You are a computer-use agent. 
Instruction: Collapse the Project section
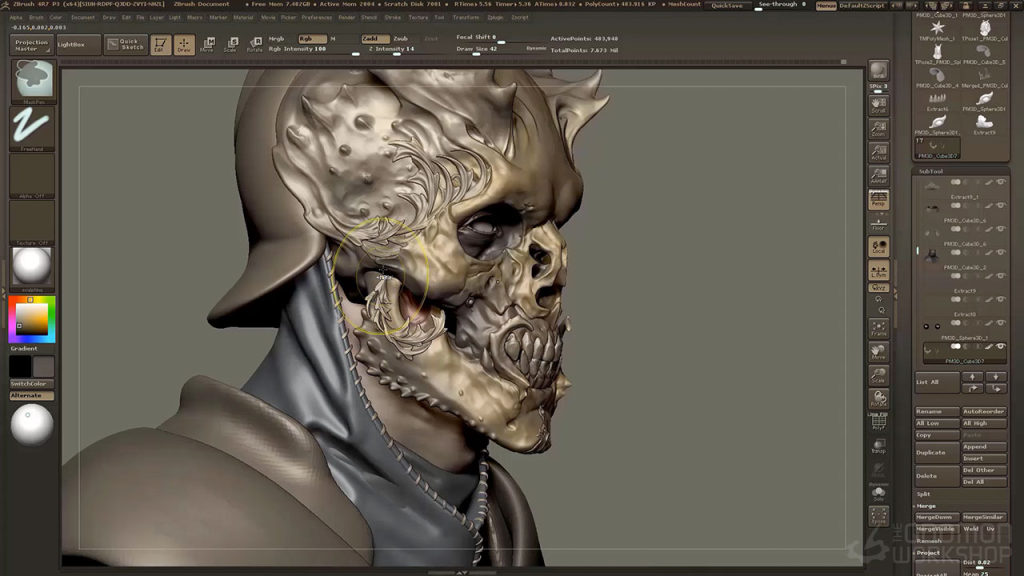tap(927, 553)
